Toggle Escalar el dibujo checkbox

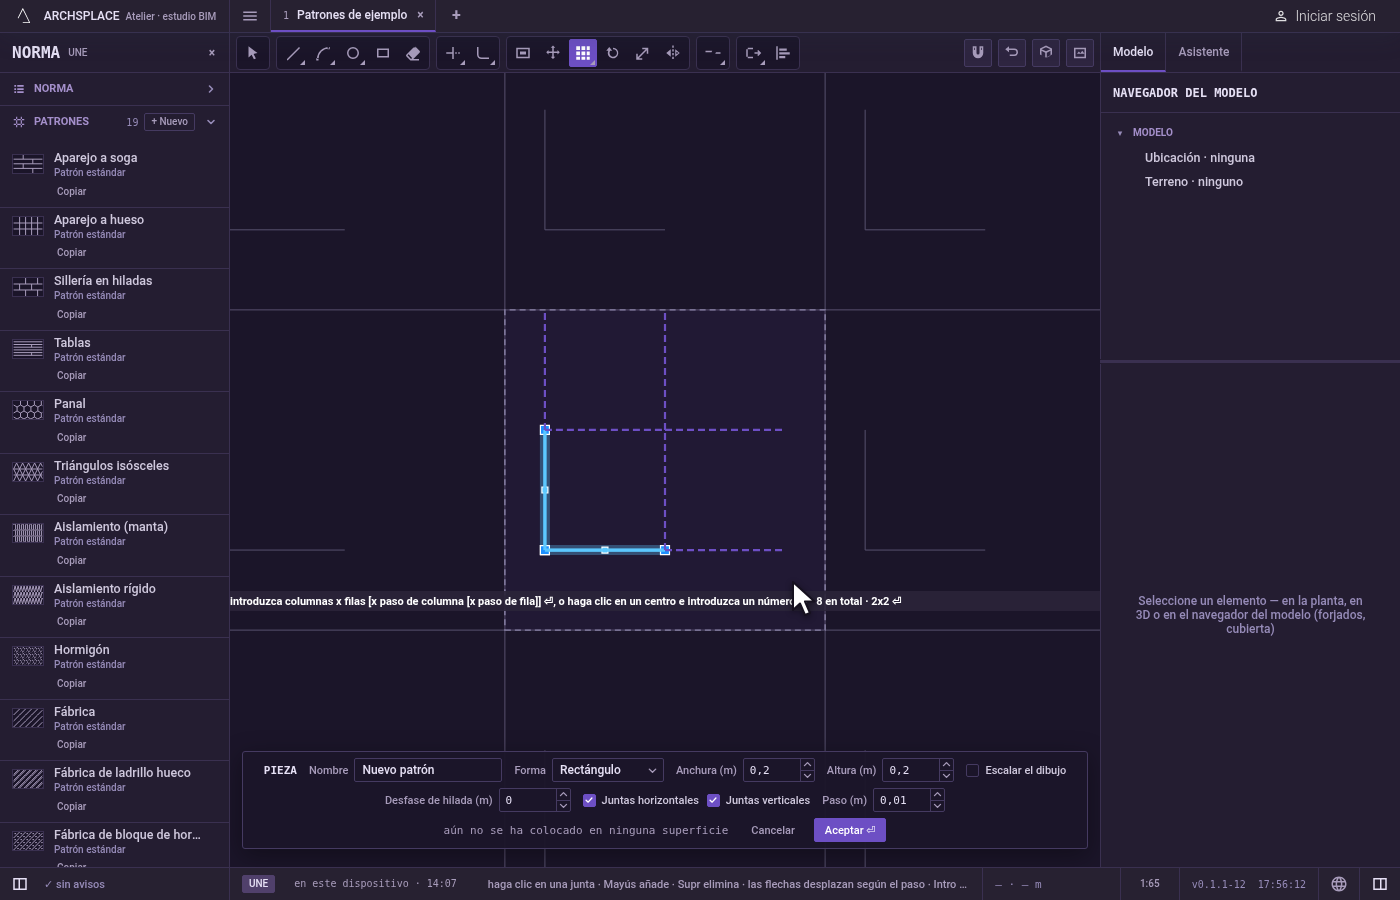972,770
